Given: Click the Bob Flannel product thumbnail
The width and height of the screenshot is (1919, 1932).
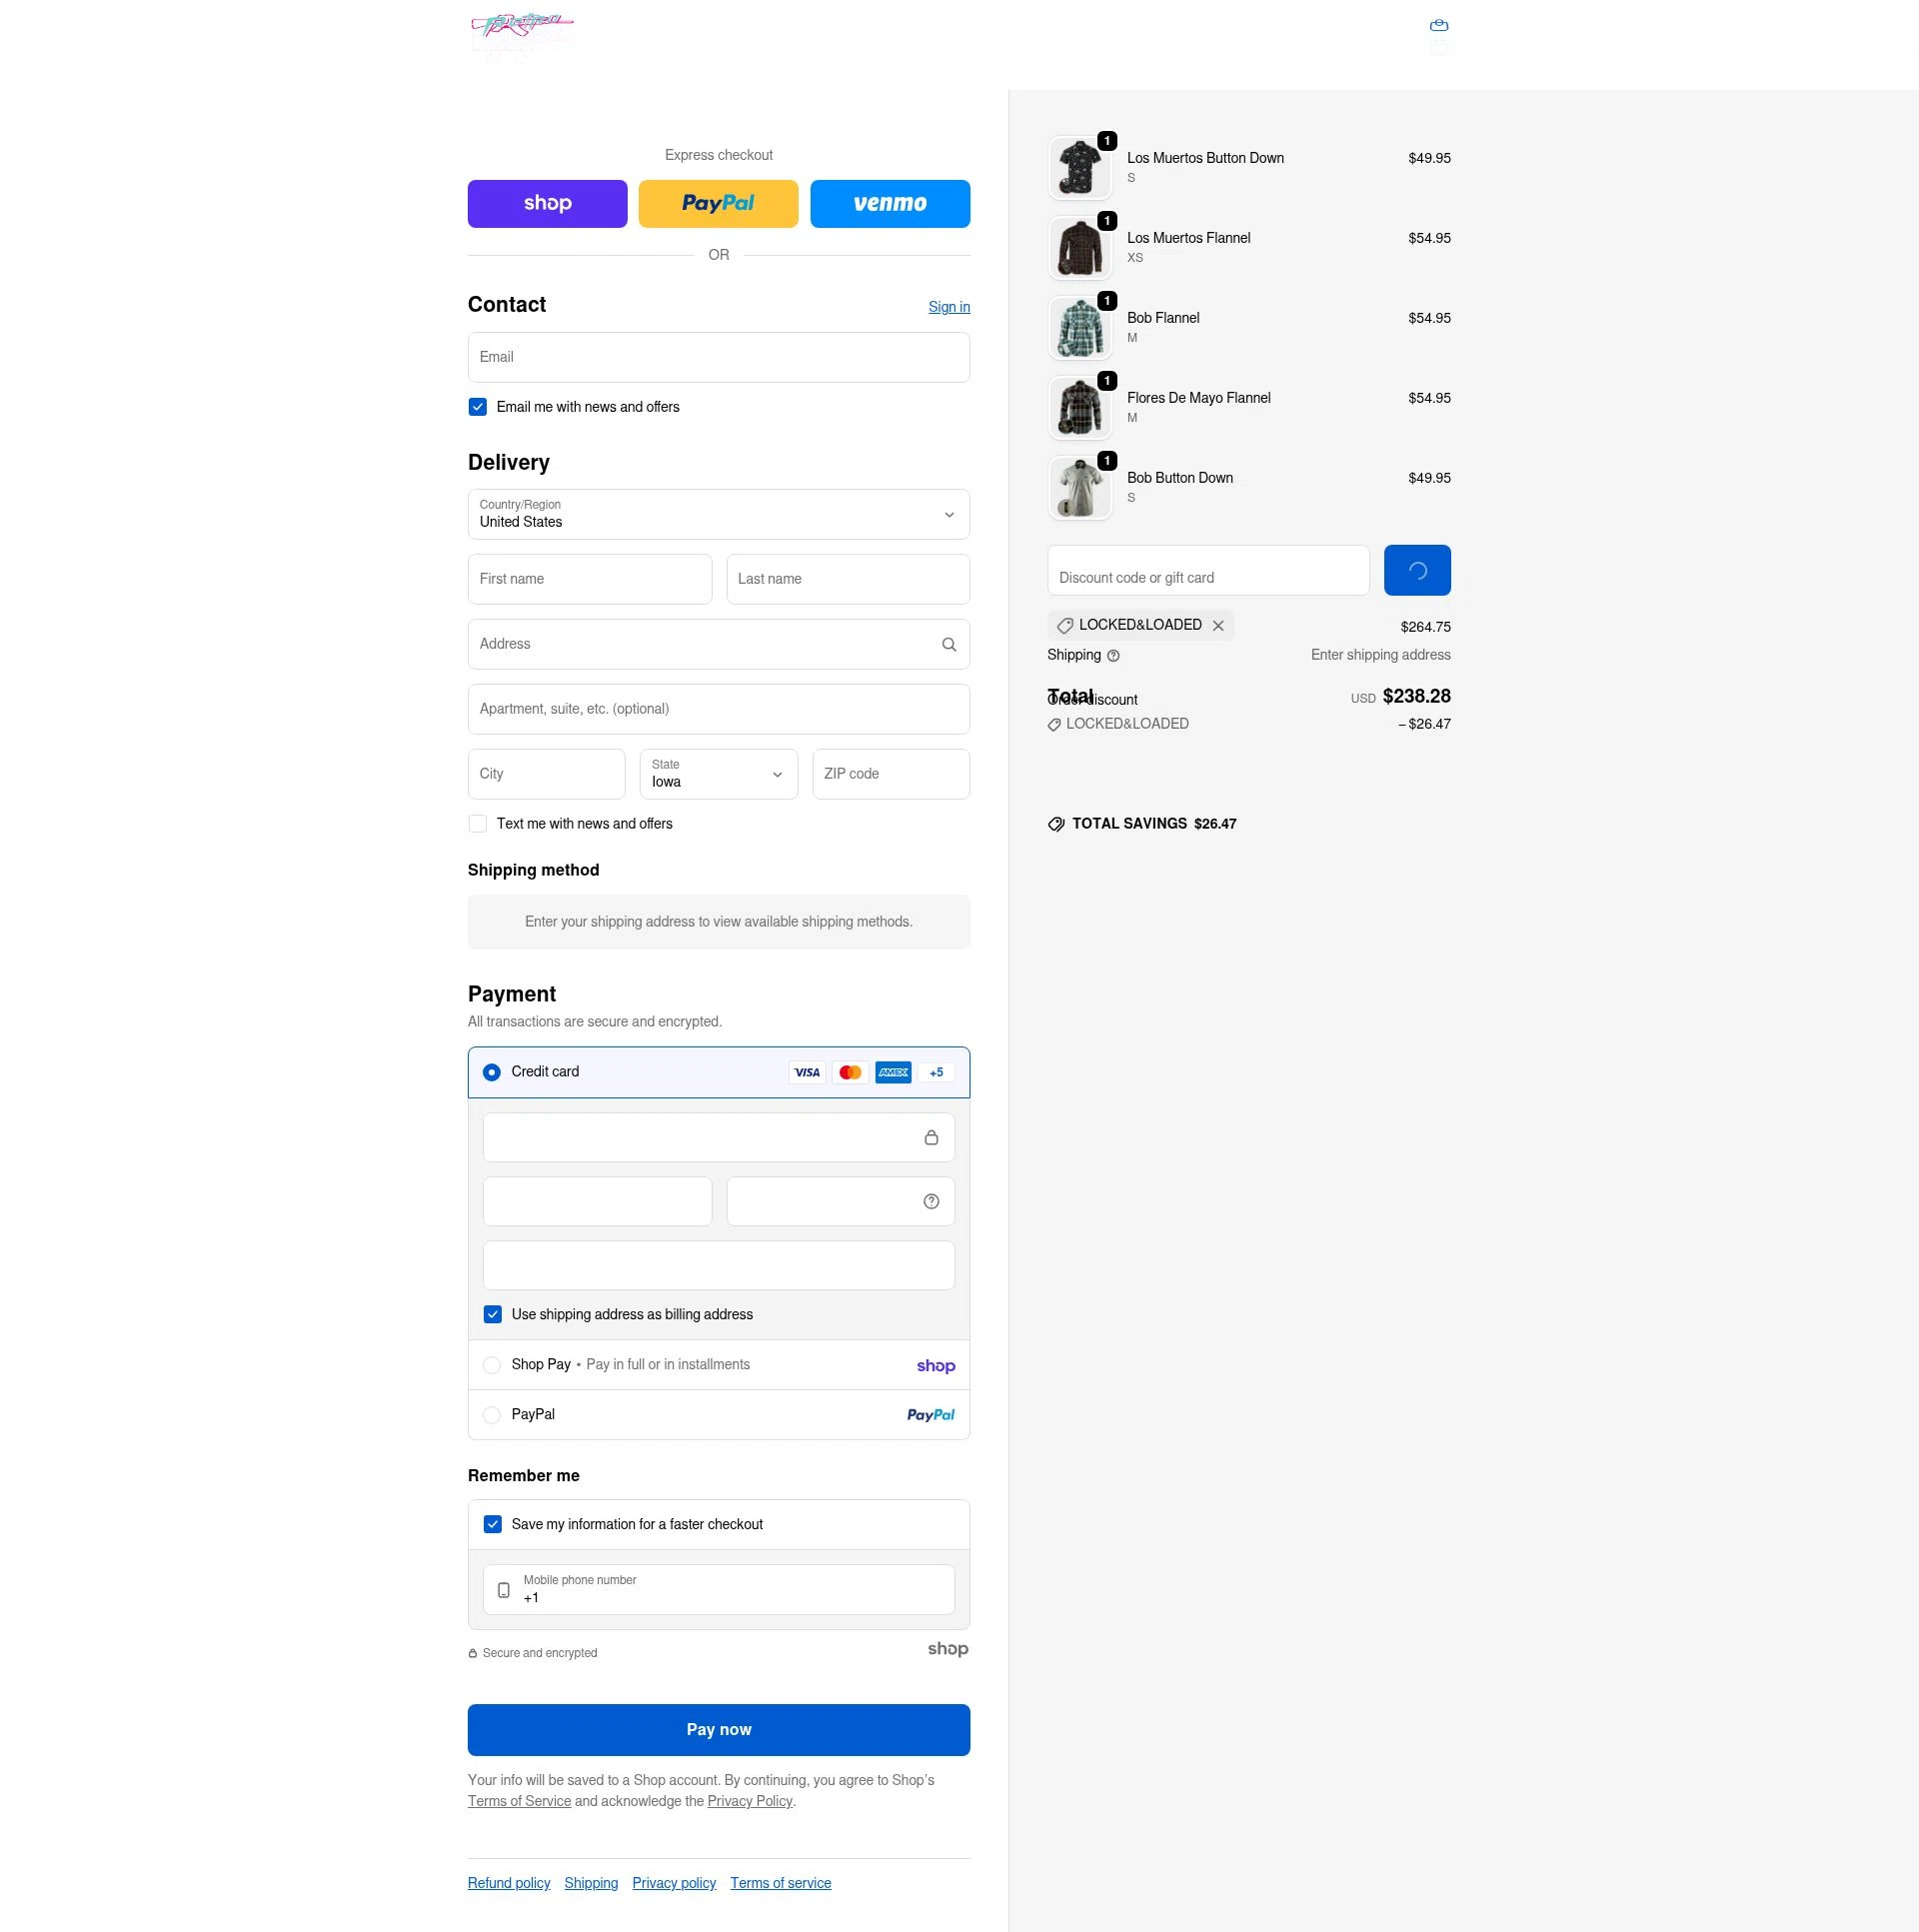Looking at the screenshot, I should pos(1080,328).
